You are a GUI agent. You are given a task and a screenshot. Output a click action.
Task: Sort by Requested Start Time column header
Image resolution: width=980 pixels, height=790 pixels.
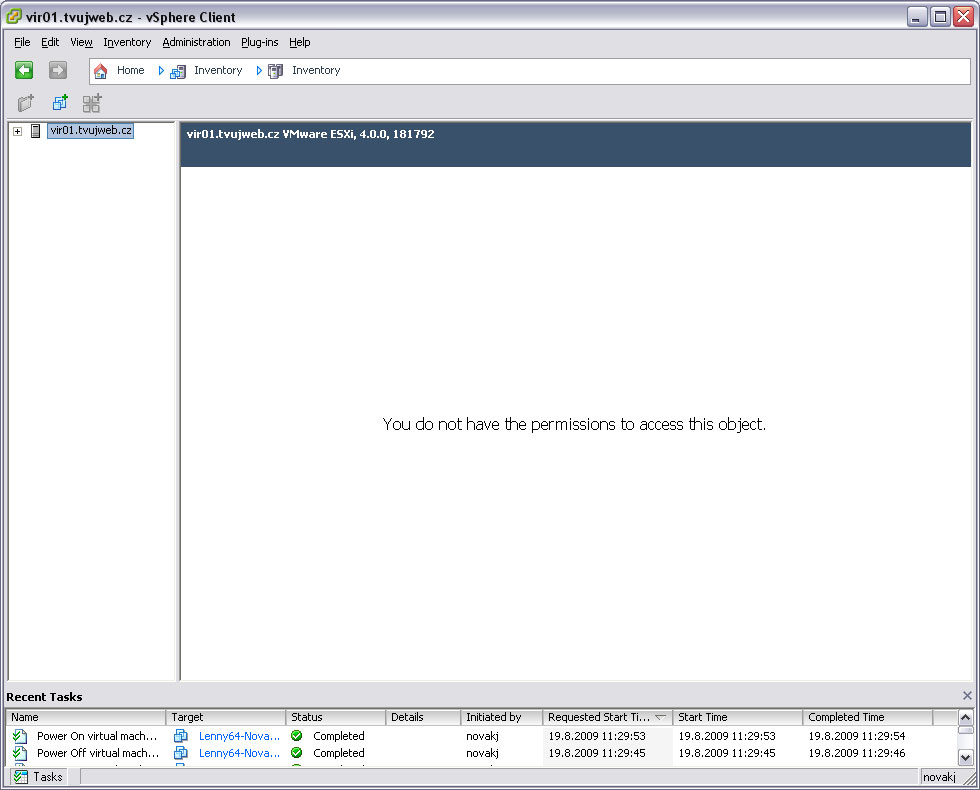click(600, 717)
